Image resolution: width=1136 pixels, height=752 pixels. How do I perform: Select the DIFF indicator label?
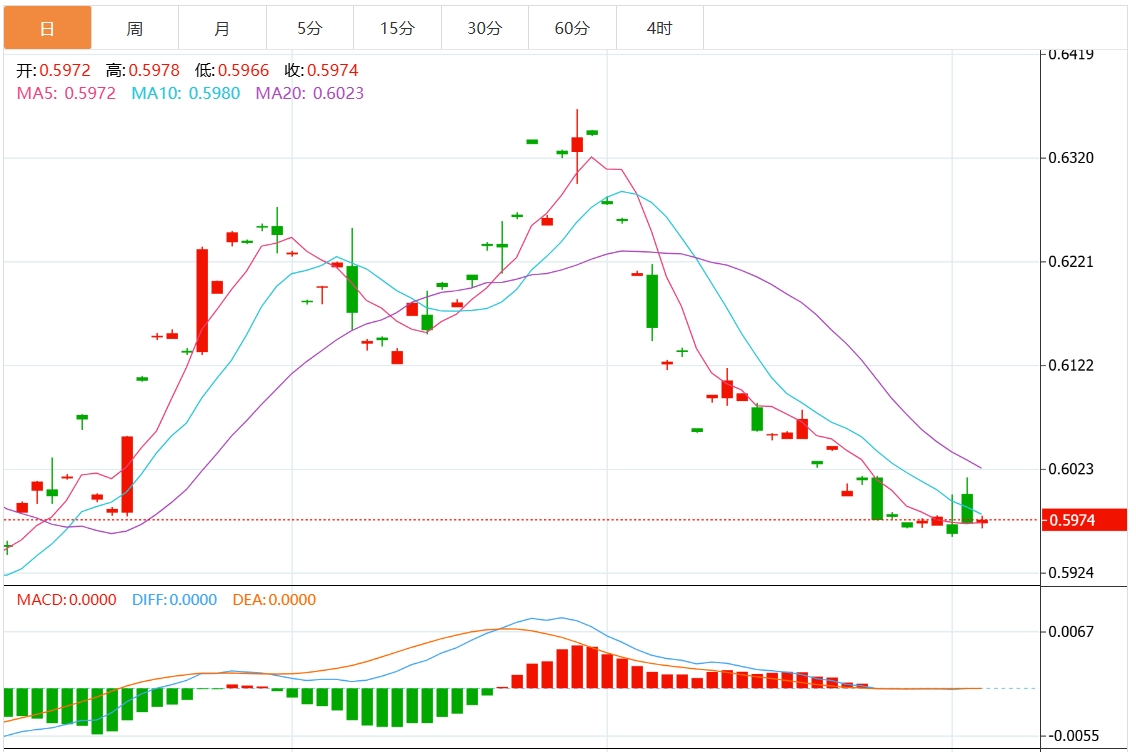[174, 600]
